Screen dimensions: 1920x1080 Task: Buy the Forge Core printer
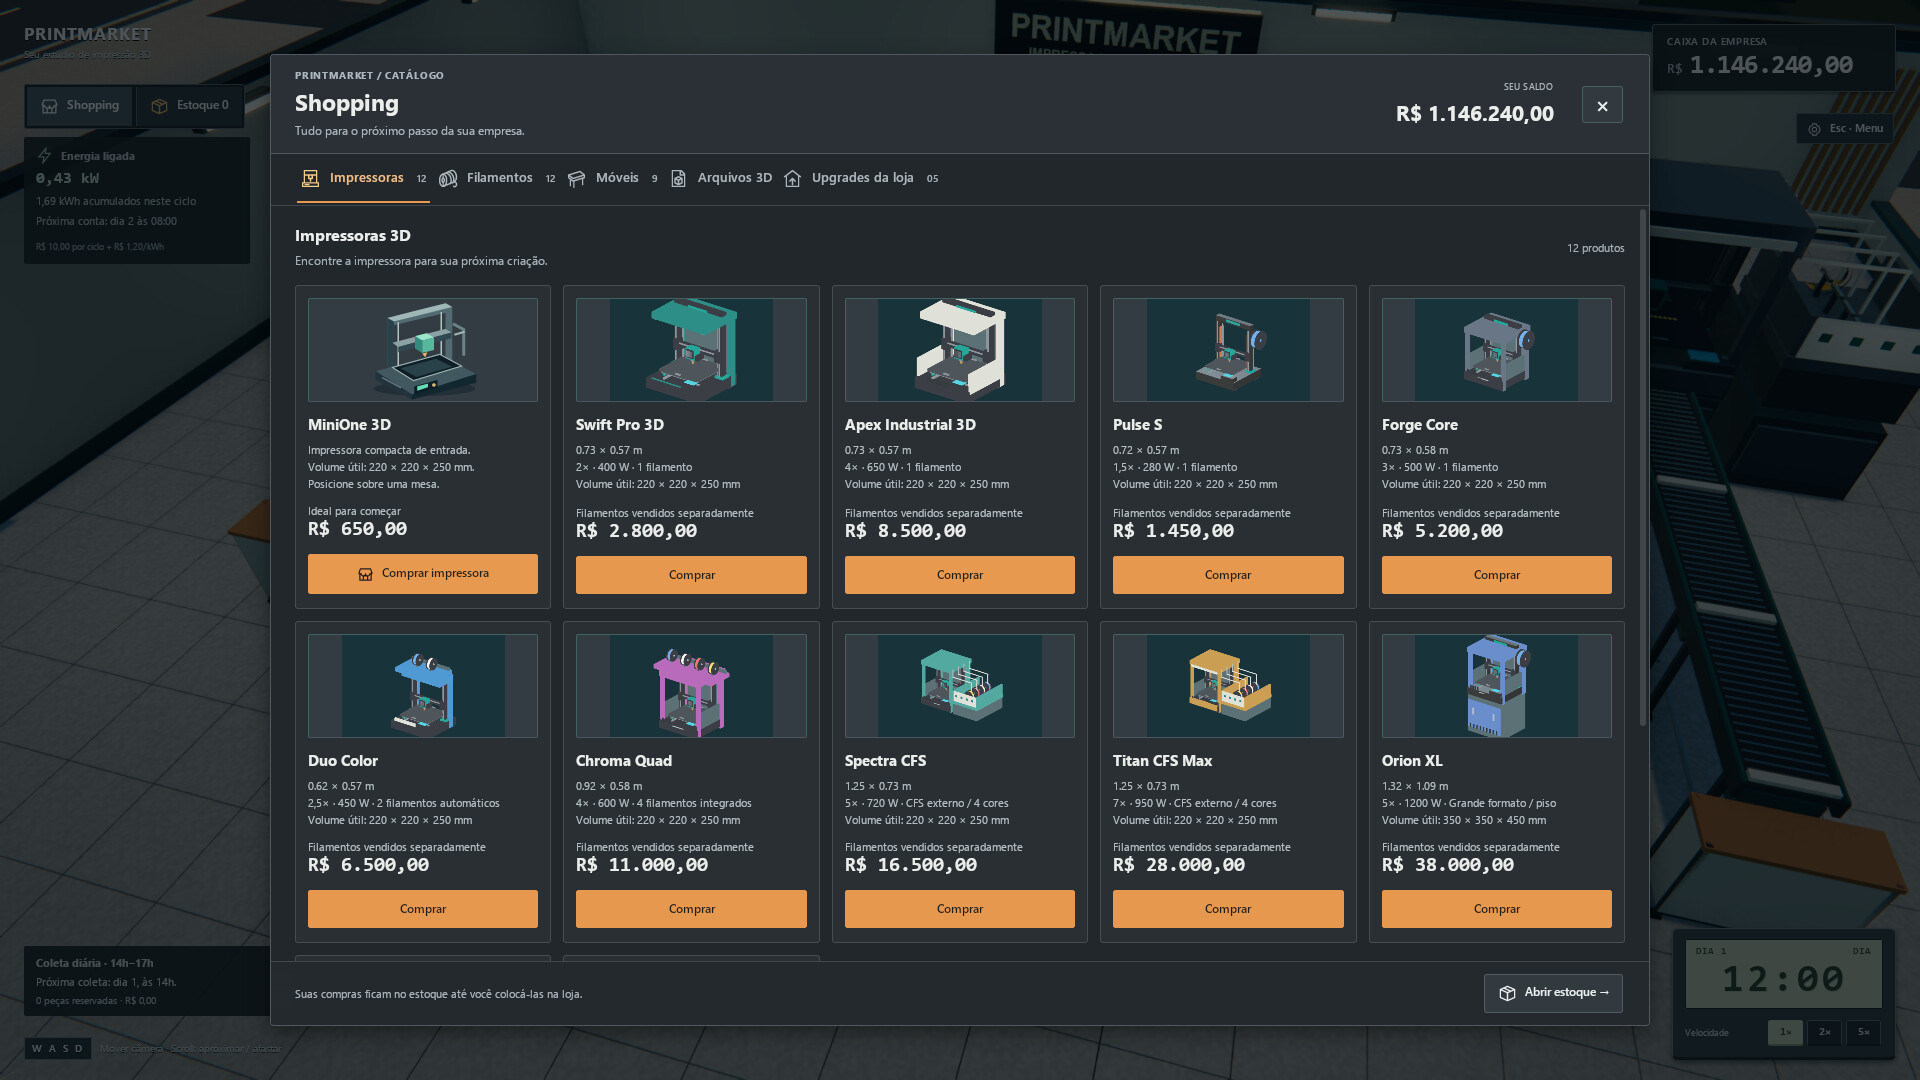1497,575
